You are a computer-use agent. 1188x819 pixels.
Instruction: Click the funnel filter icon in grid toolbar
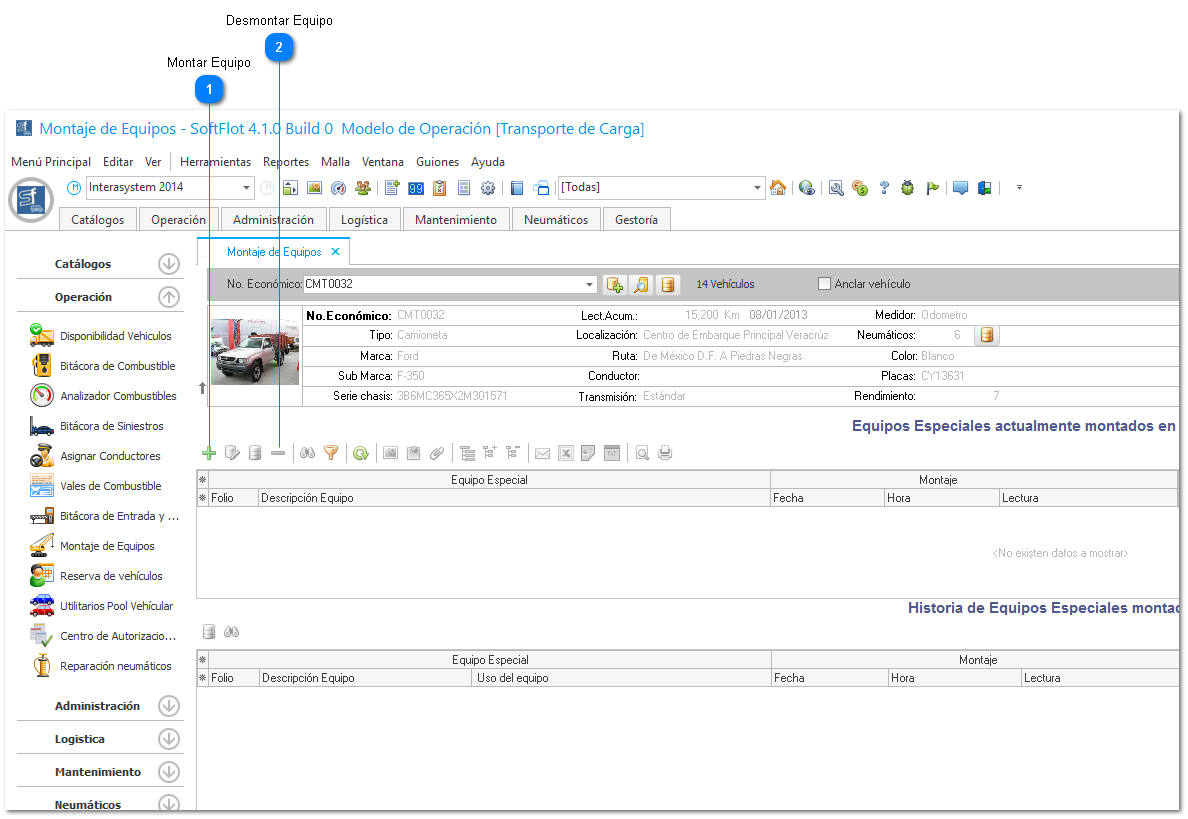331,453
